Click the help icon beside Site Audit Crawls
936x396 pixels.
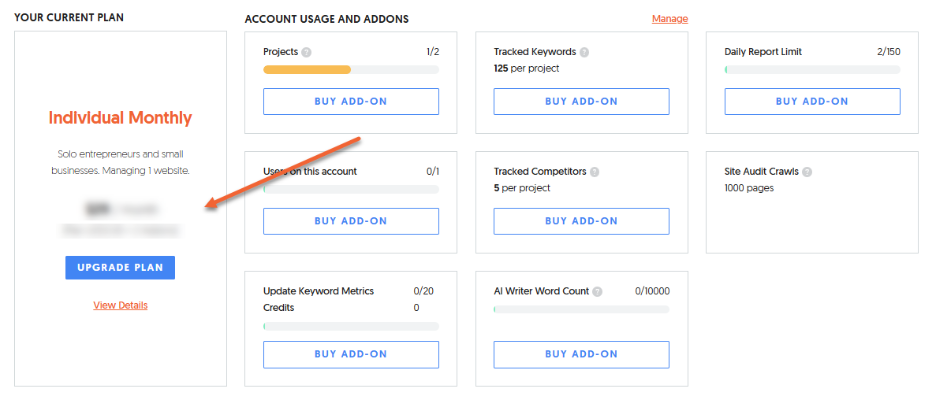[807, 172]
